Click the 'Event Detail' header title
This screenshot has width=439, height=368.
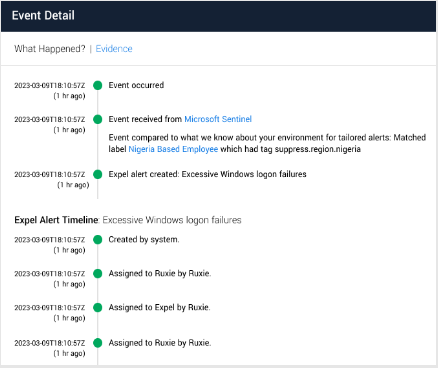coord(43,15)
